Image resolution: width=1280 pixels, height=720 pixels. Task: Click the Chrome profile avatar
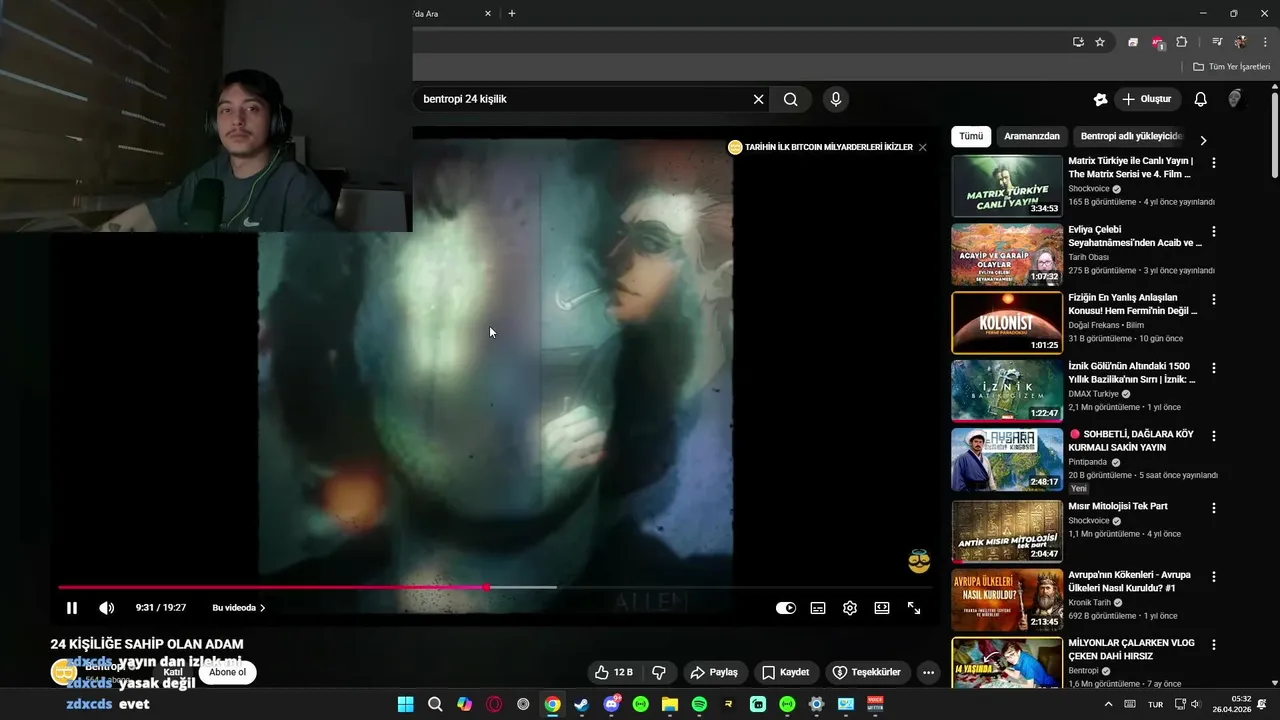[x=1241, y=42]
